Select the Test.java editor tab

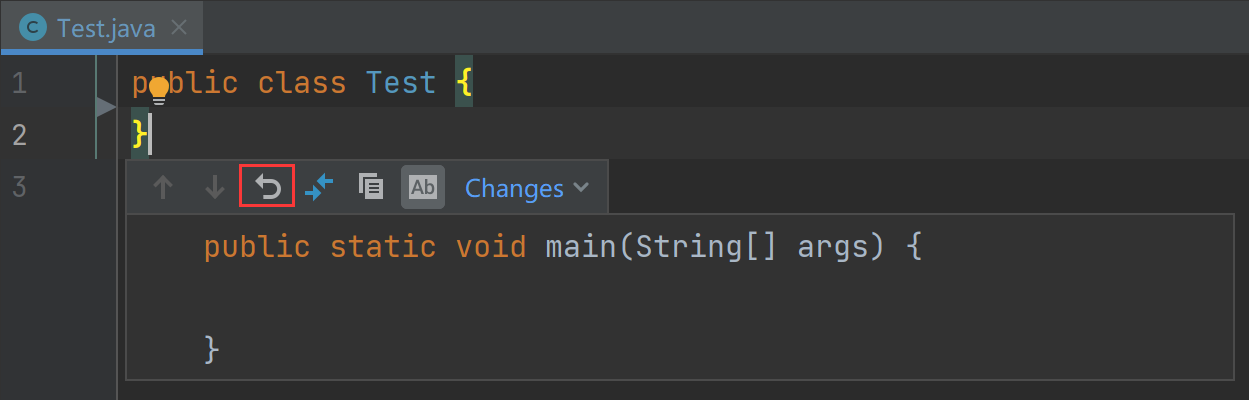tap(105, 27)
